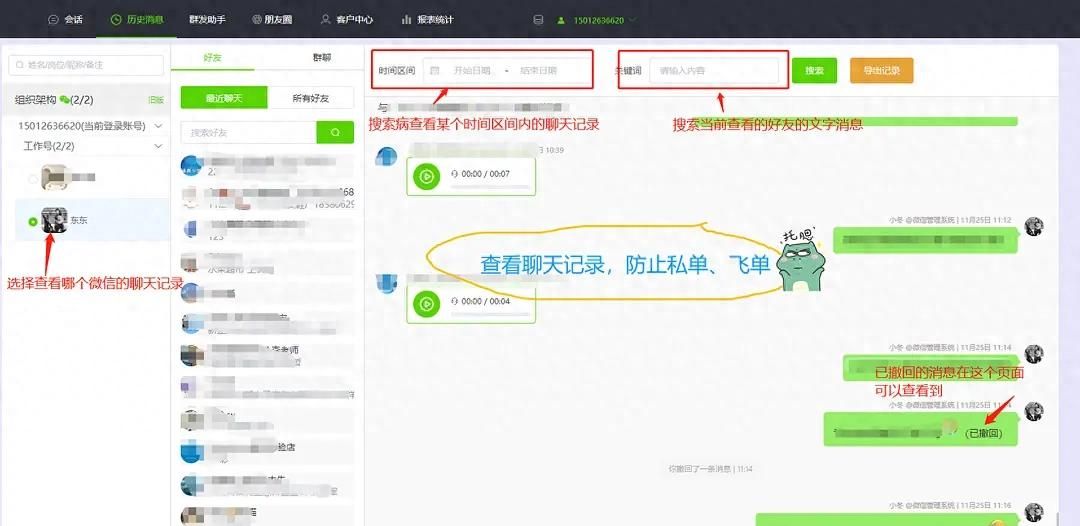This screenshot has height=526, width=1080.
Task: Click the sender avatar on the 10:39 message
Action: 386,156
